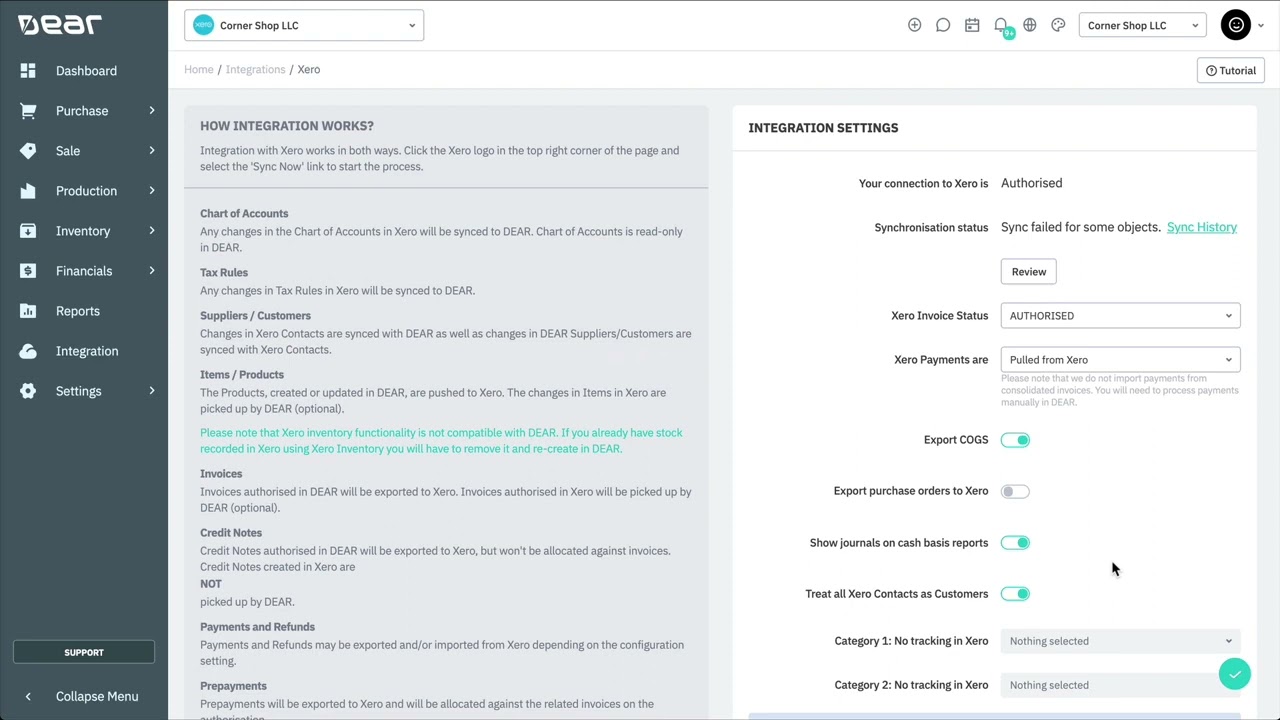Open Category 1 tracking dropdown
Image resolution: width=1280 pixels, height=720 pixels.
click(1120, 641)
